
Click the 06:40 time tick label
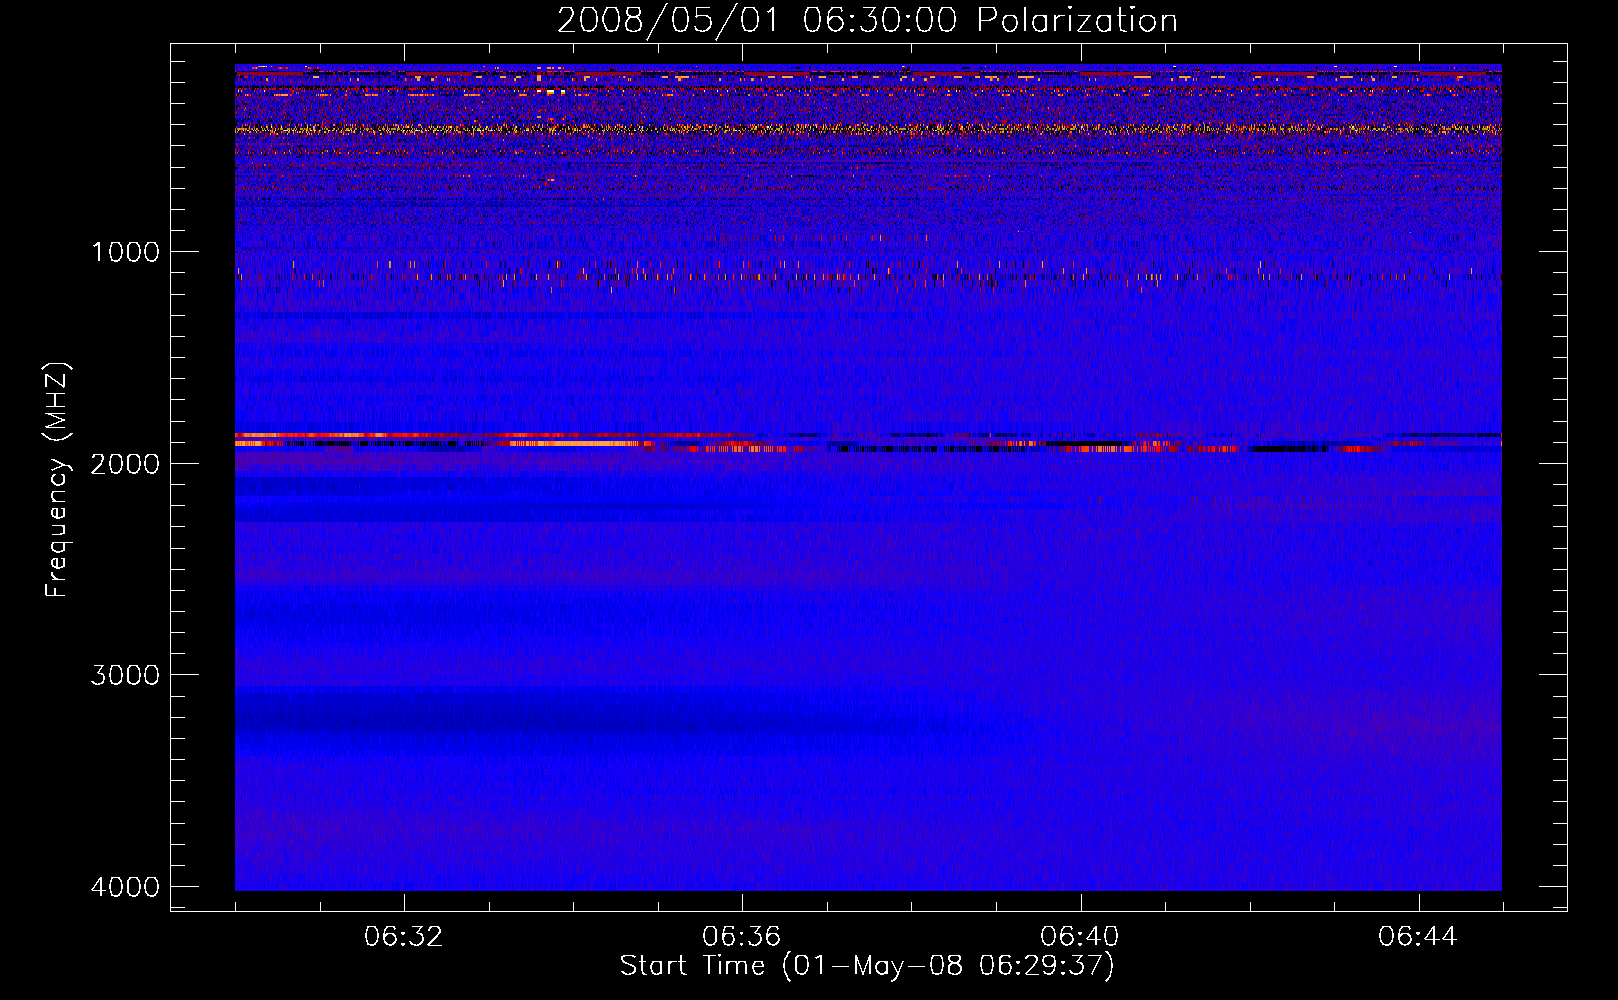[x=1080, y=937]
